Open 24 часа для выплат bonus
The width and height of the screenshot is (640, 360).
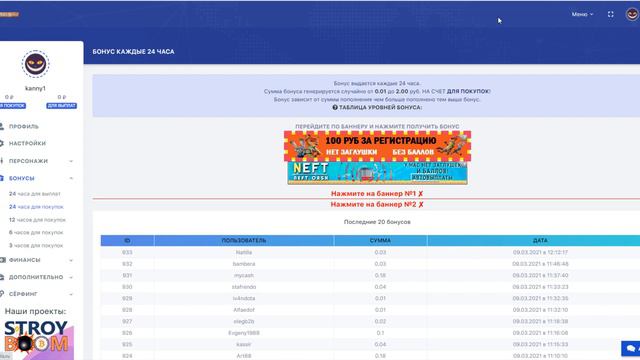[x=35, y=194]
